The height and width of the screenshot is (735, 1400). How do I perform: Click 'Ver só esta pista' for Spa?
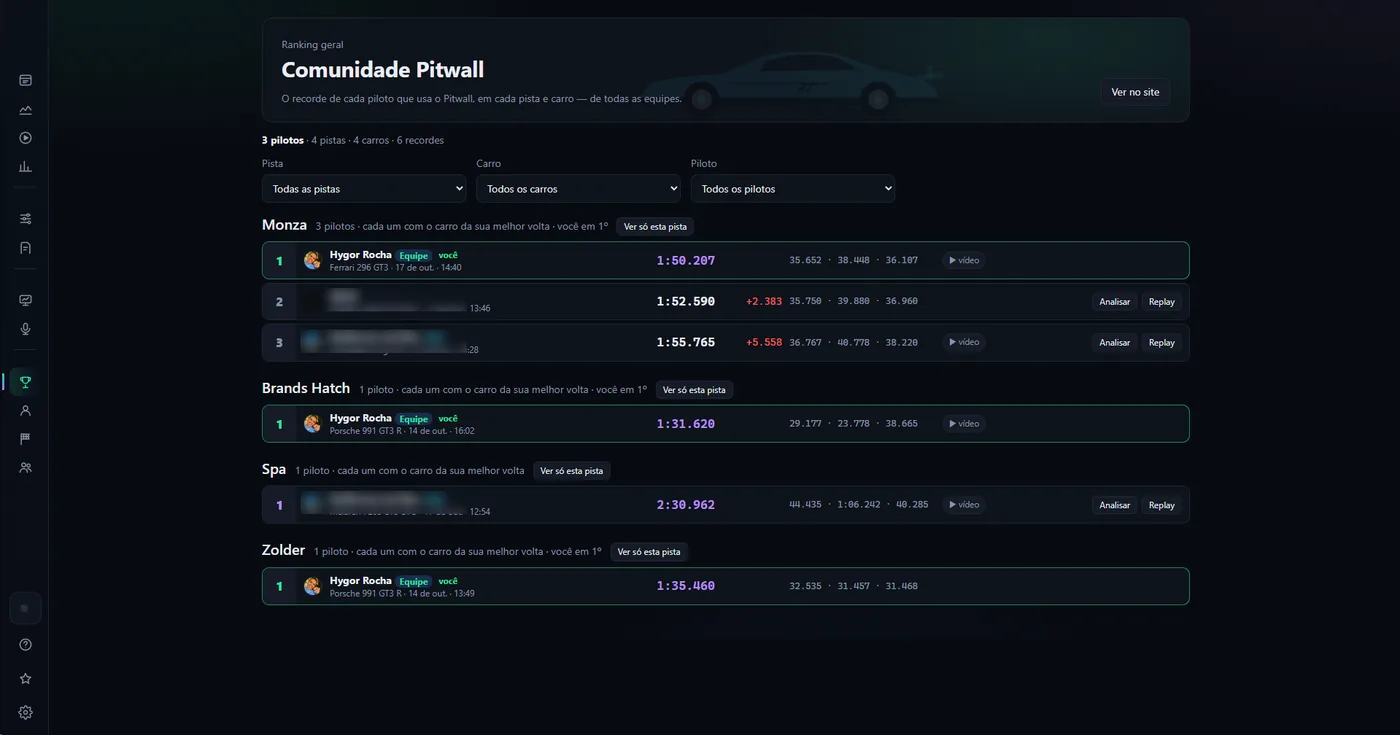571,471
